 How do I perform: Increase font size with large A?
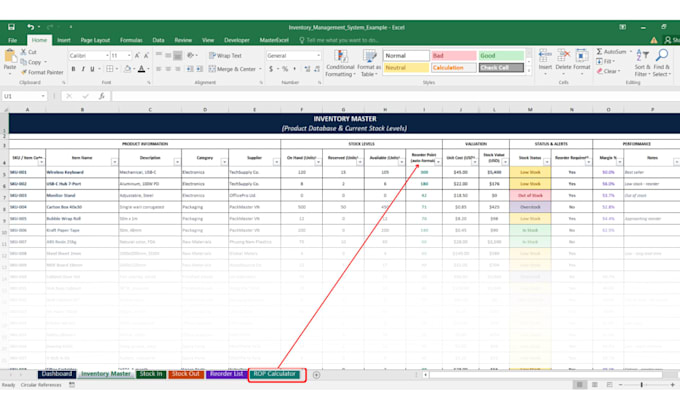[x=137, y=56]
